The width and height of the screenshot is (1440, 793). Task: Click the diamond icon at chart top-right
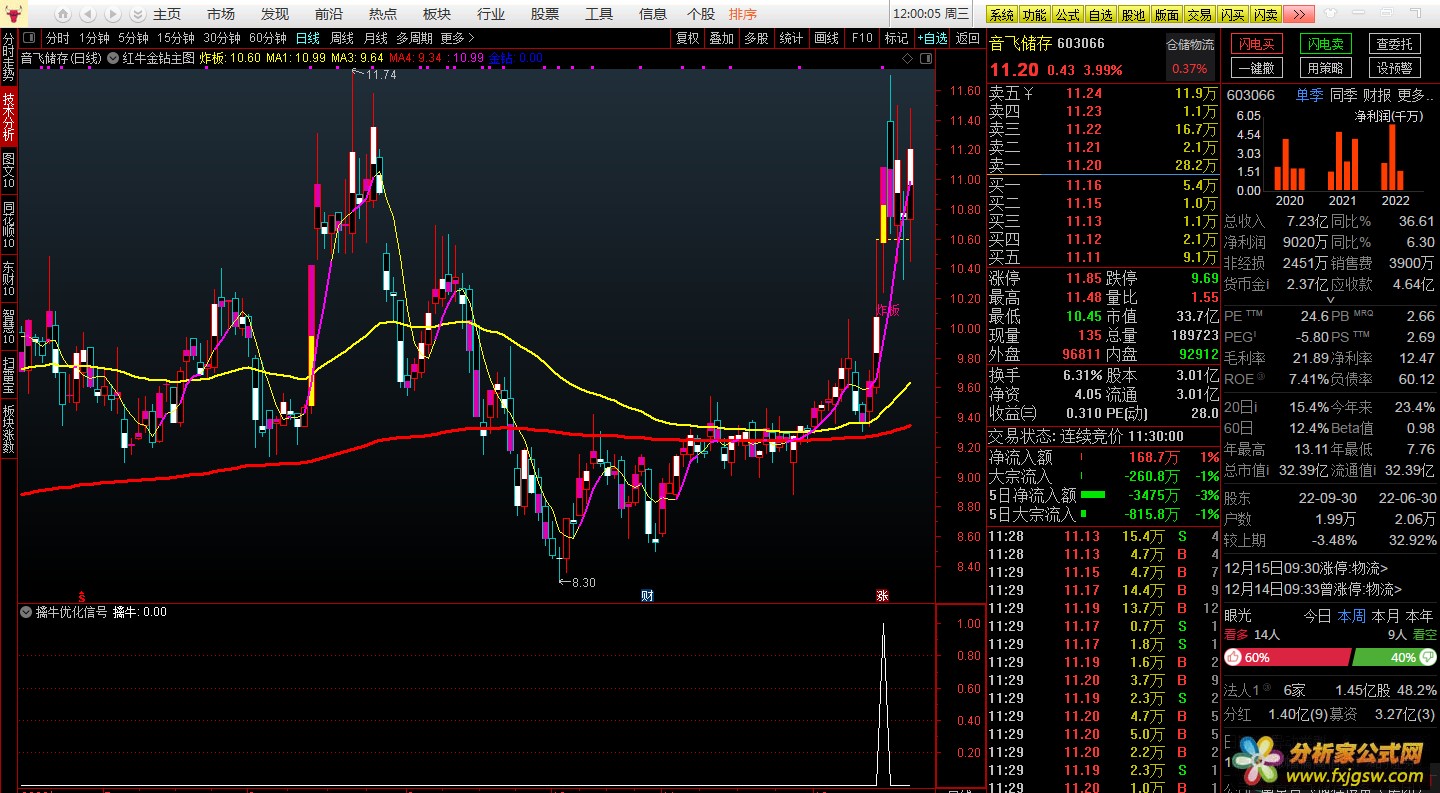point(907,58)
